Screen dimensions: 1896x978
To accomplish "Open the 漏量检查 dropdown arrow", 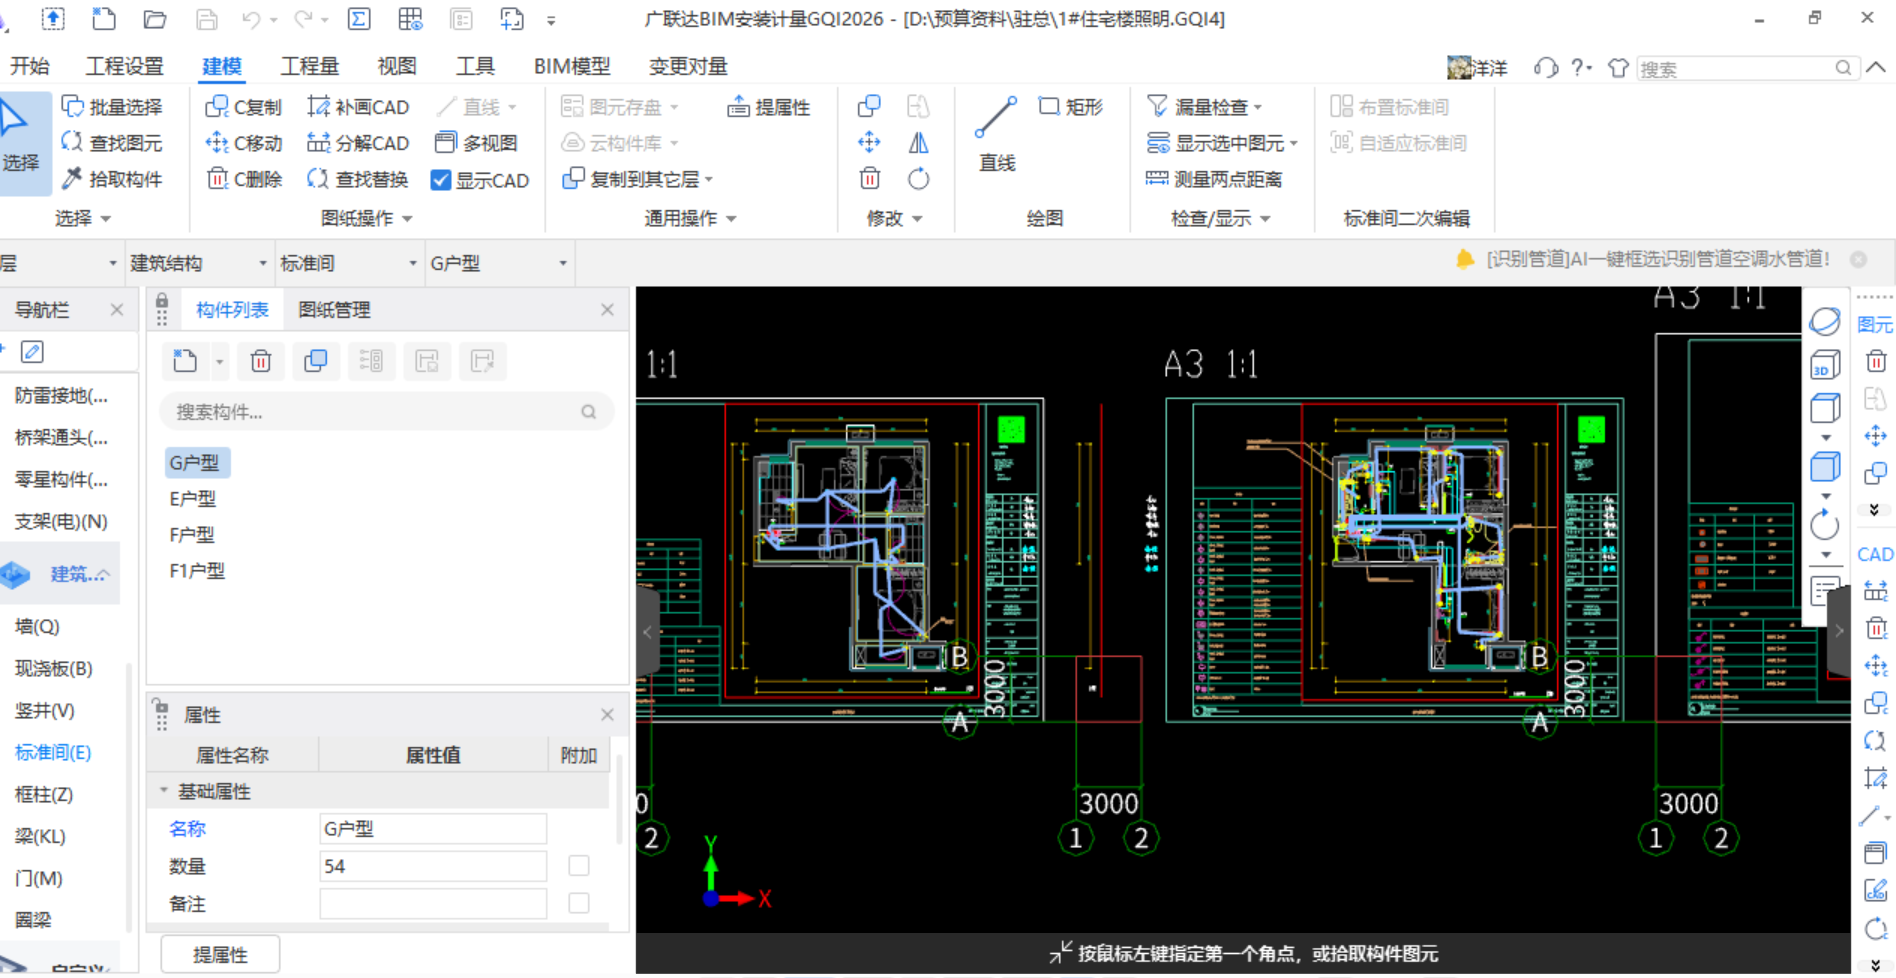I will [1257, 106].
